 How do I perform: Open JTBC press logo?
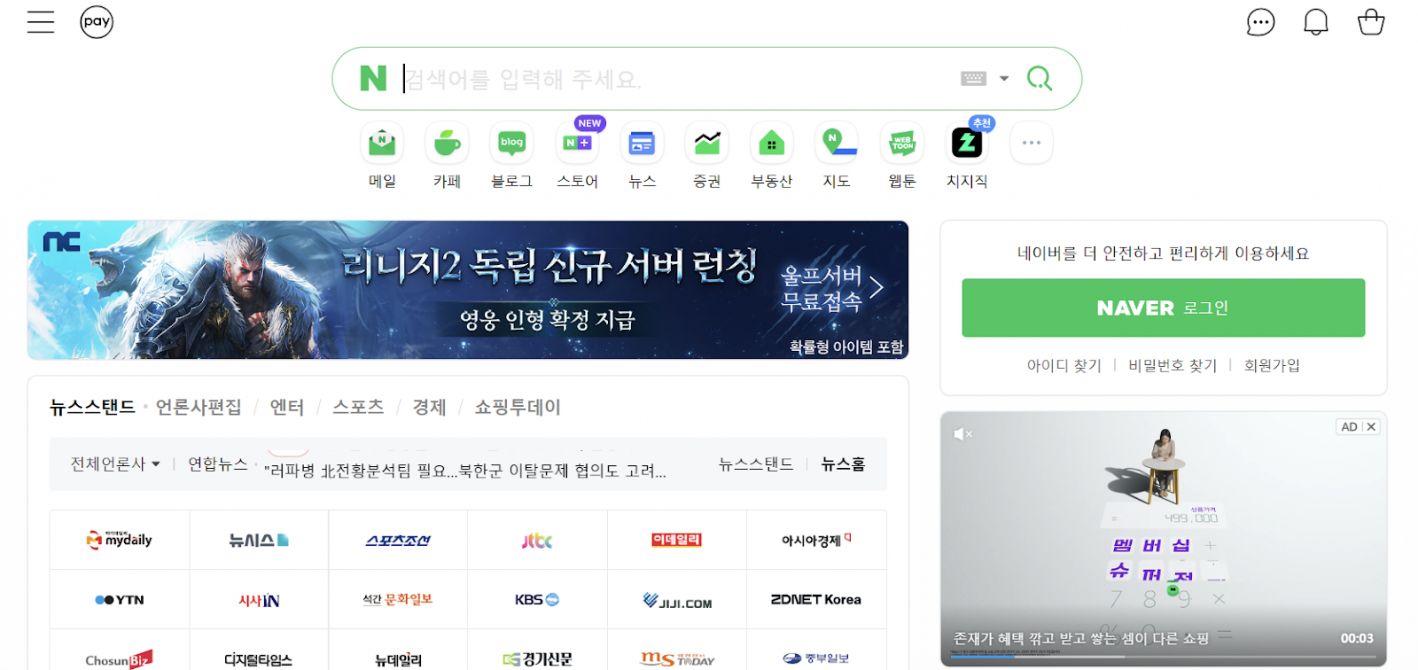click(x=537, y=540)
